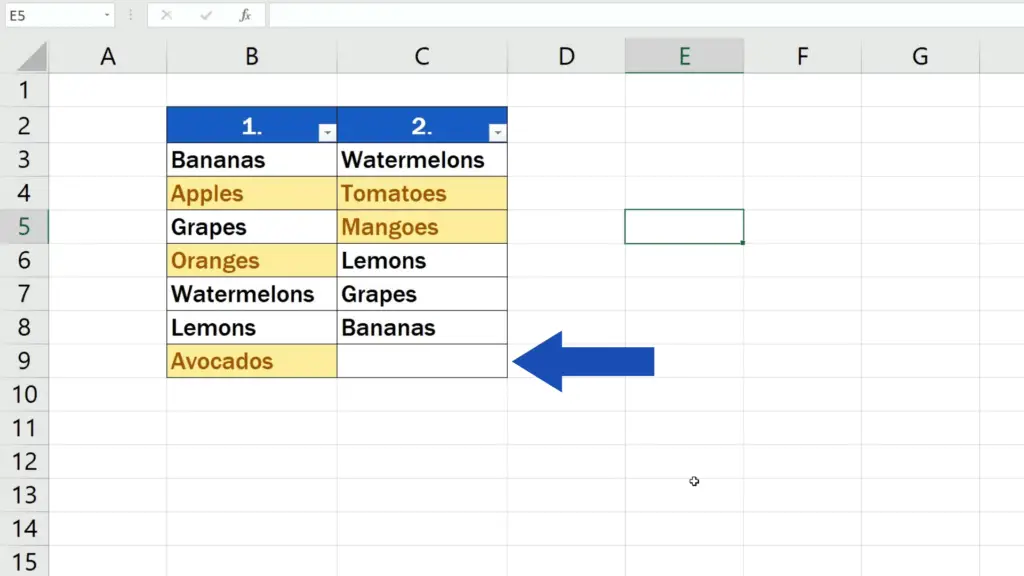Click the Cancel X icon in formula bar
Screen dimensions: 1024x576
tap(167, 15)
